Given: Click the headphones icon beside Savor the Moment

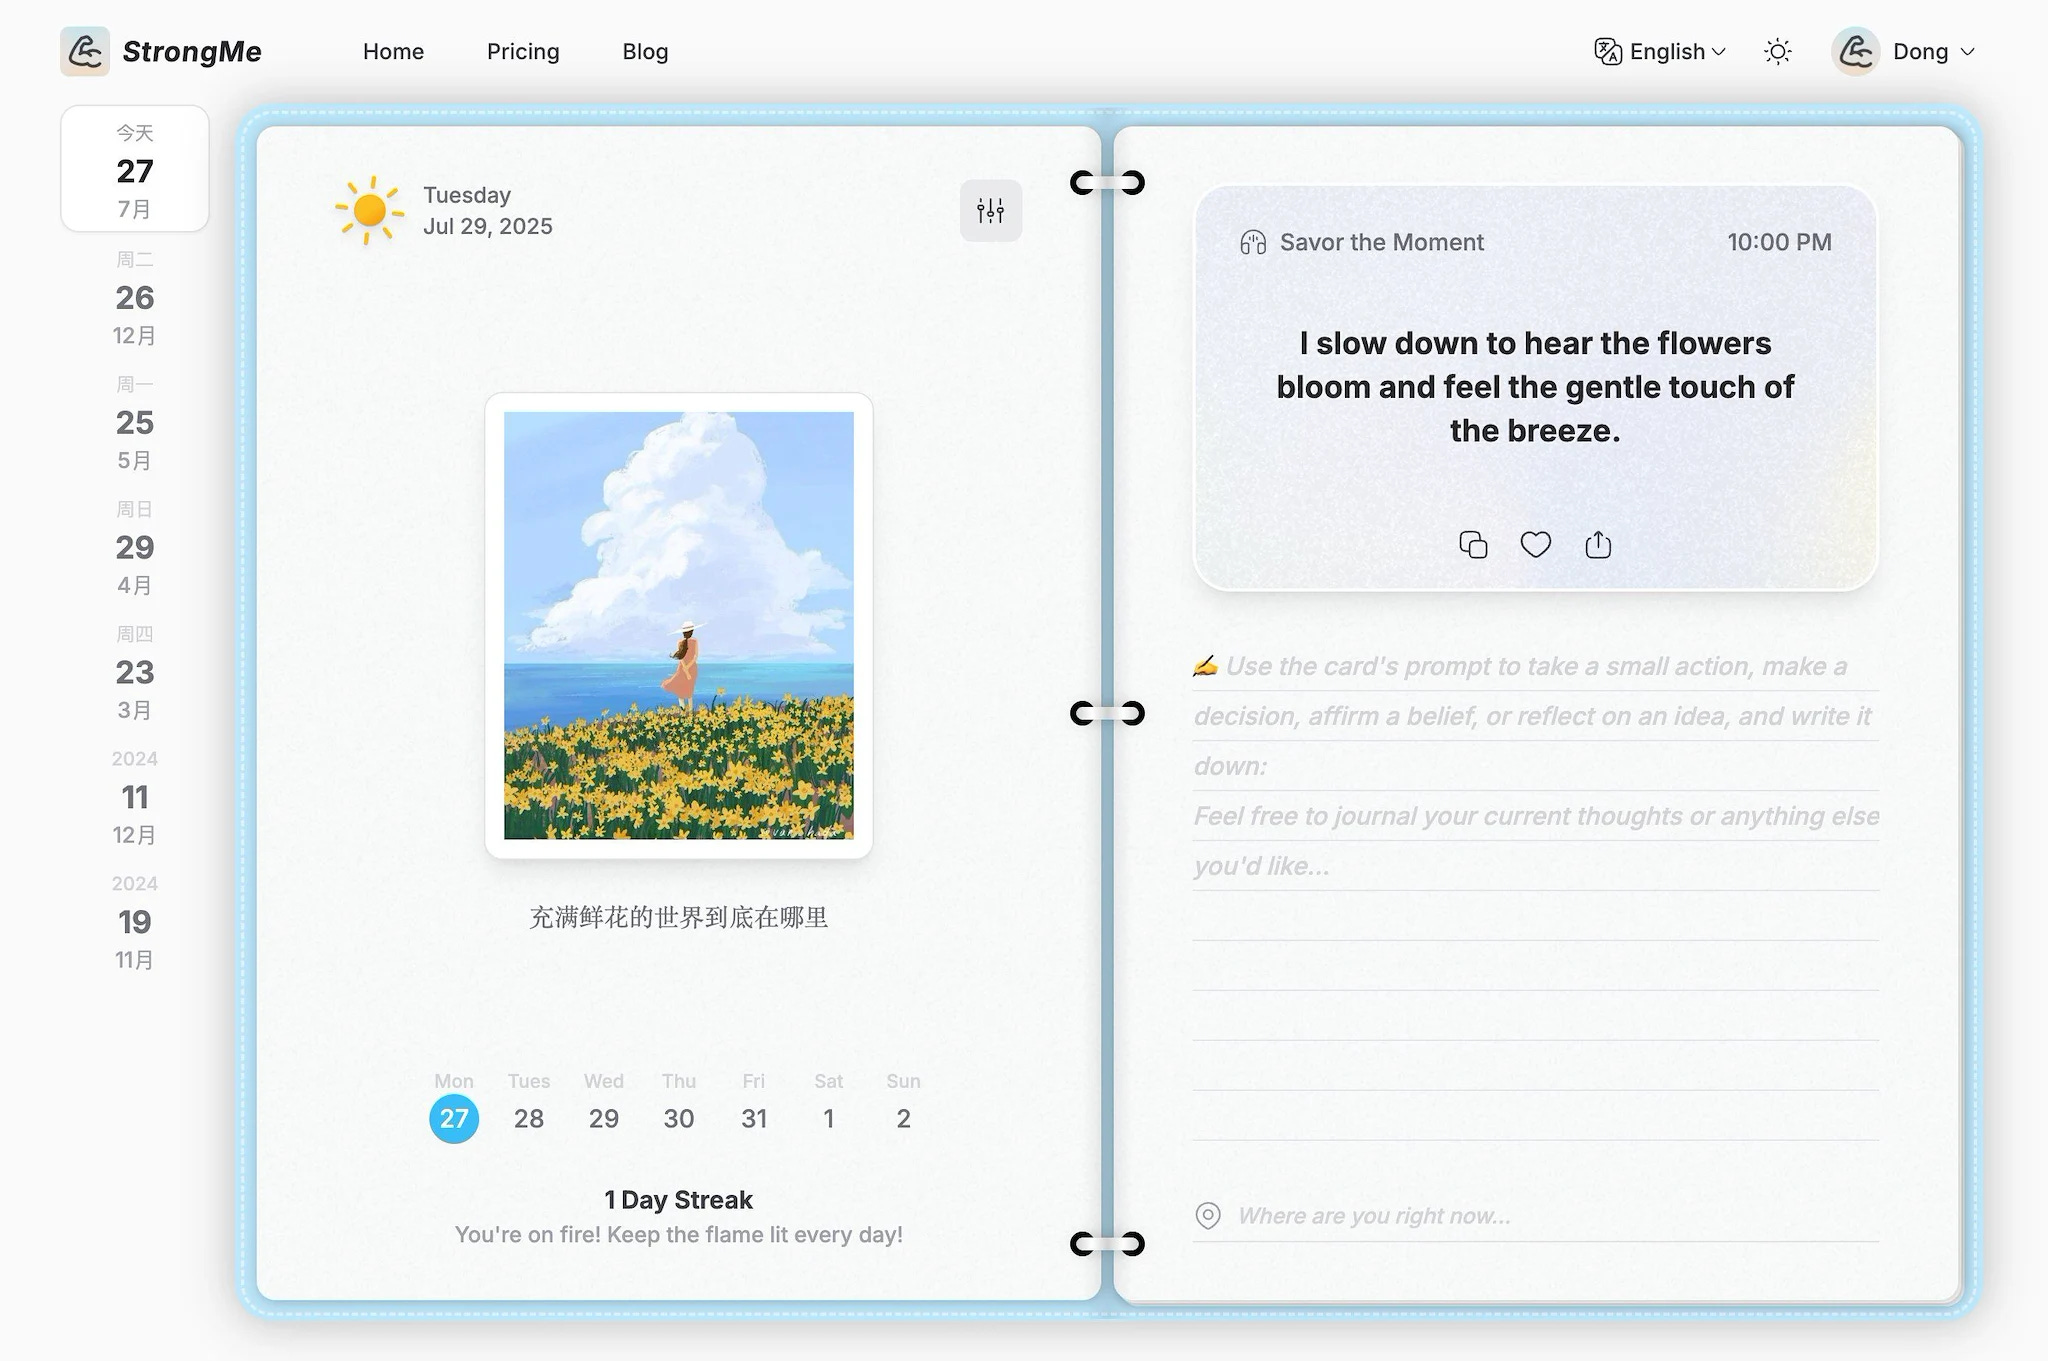Looking at the screenshot, I should point(1253,242).
